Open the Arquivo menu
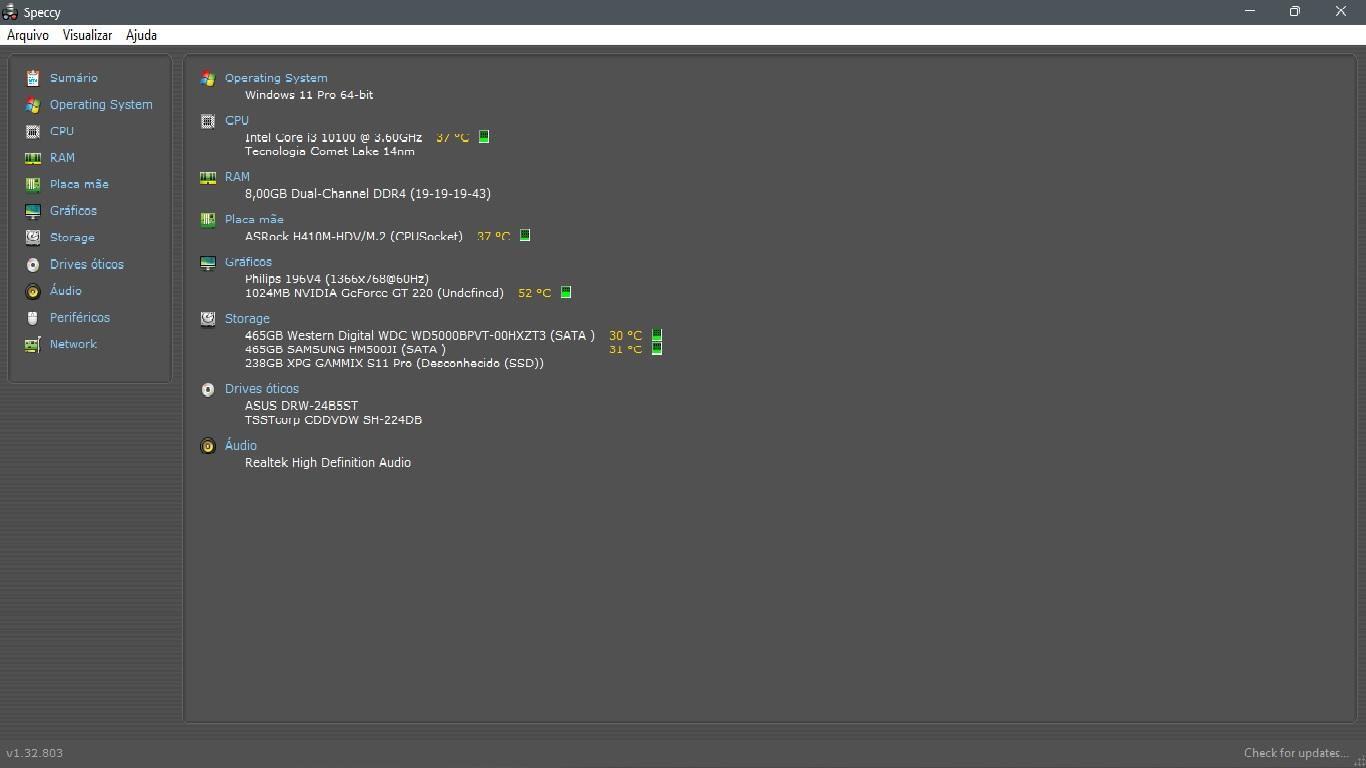The height and width of the screenshot is (768, 1366). [28, 35]
